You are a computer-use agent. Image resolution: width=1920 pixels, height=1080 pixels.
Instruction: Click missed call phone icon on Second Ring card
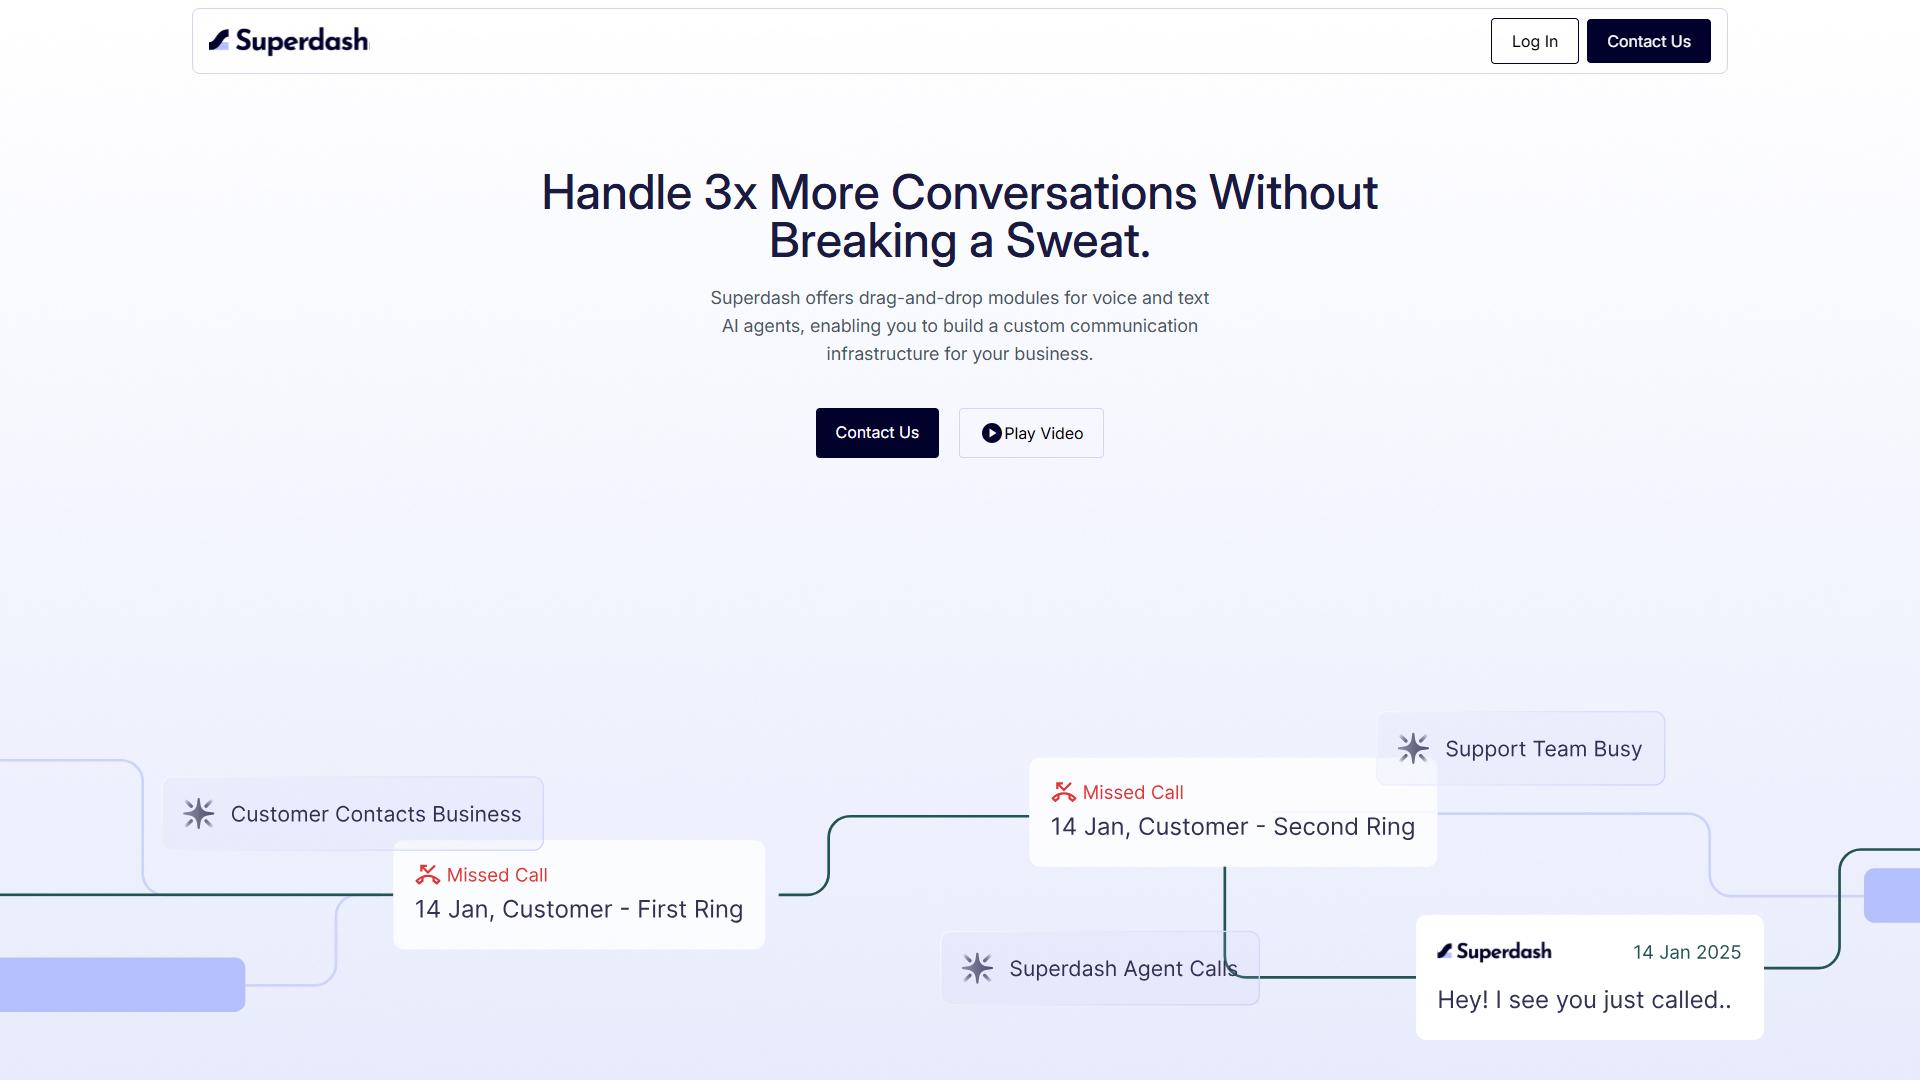pos(1064,792)
